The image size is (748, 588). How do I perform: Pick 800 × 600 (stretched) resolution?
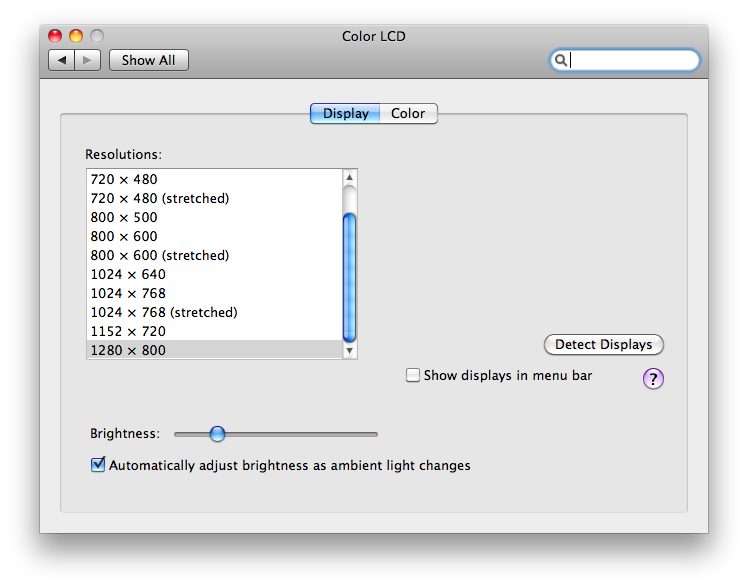215,256
